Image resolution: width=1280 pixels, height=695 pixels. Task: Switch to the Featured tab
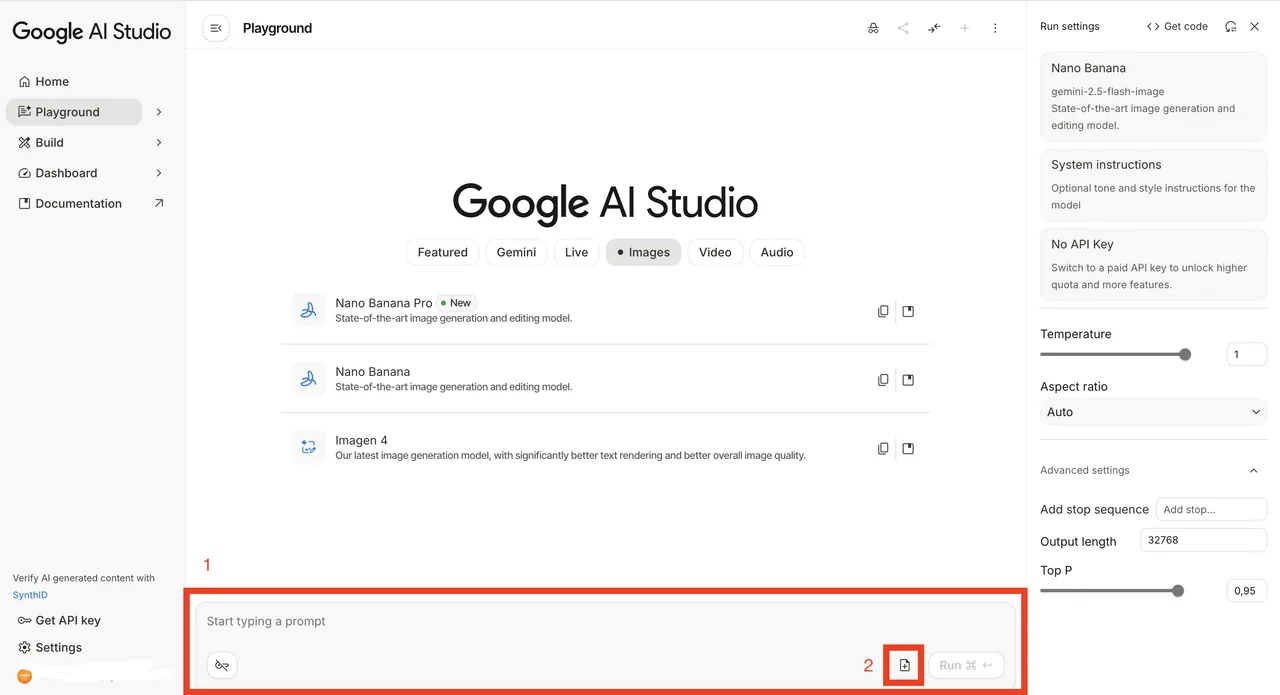(443, 252)
